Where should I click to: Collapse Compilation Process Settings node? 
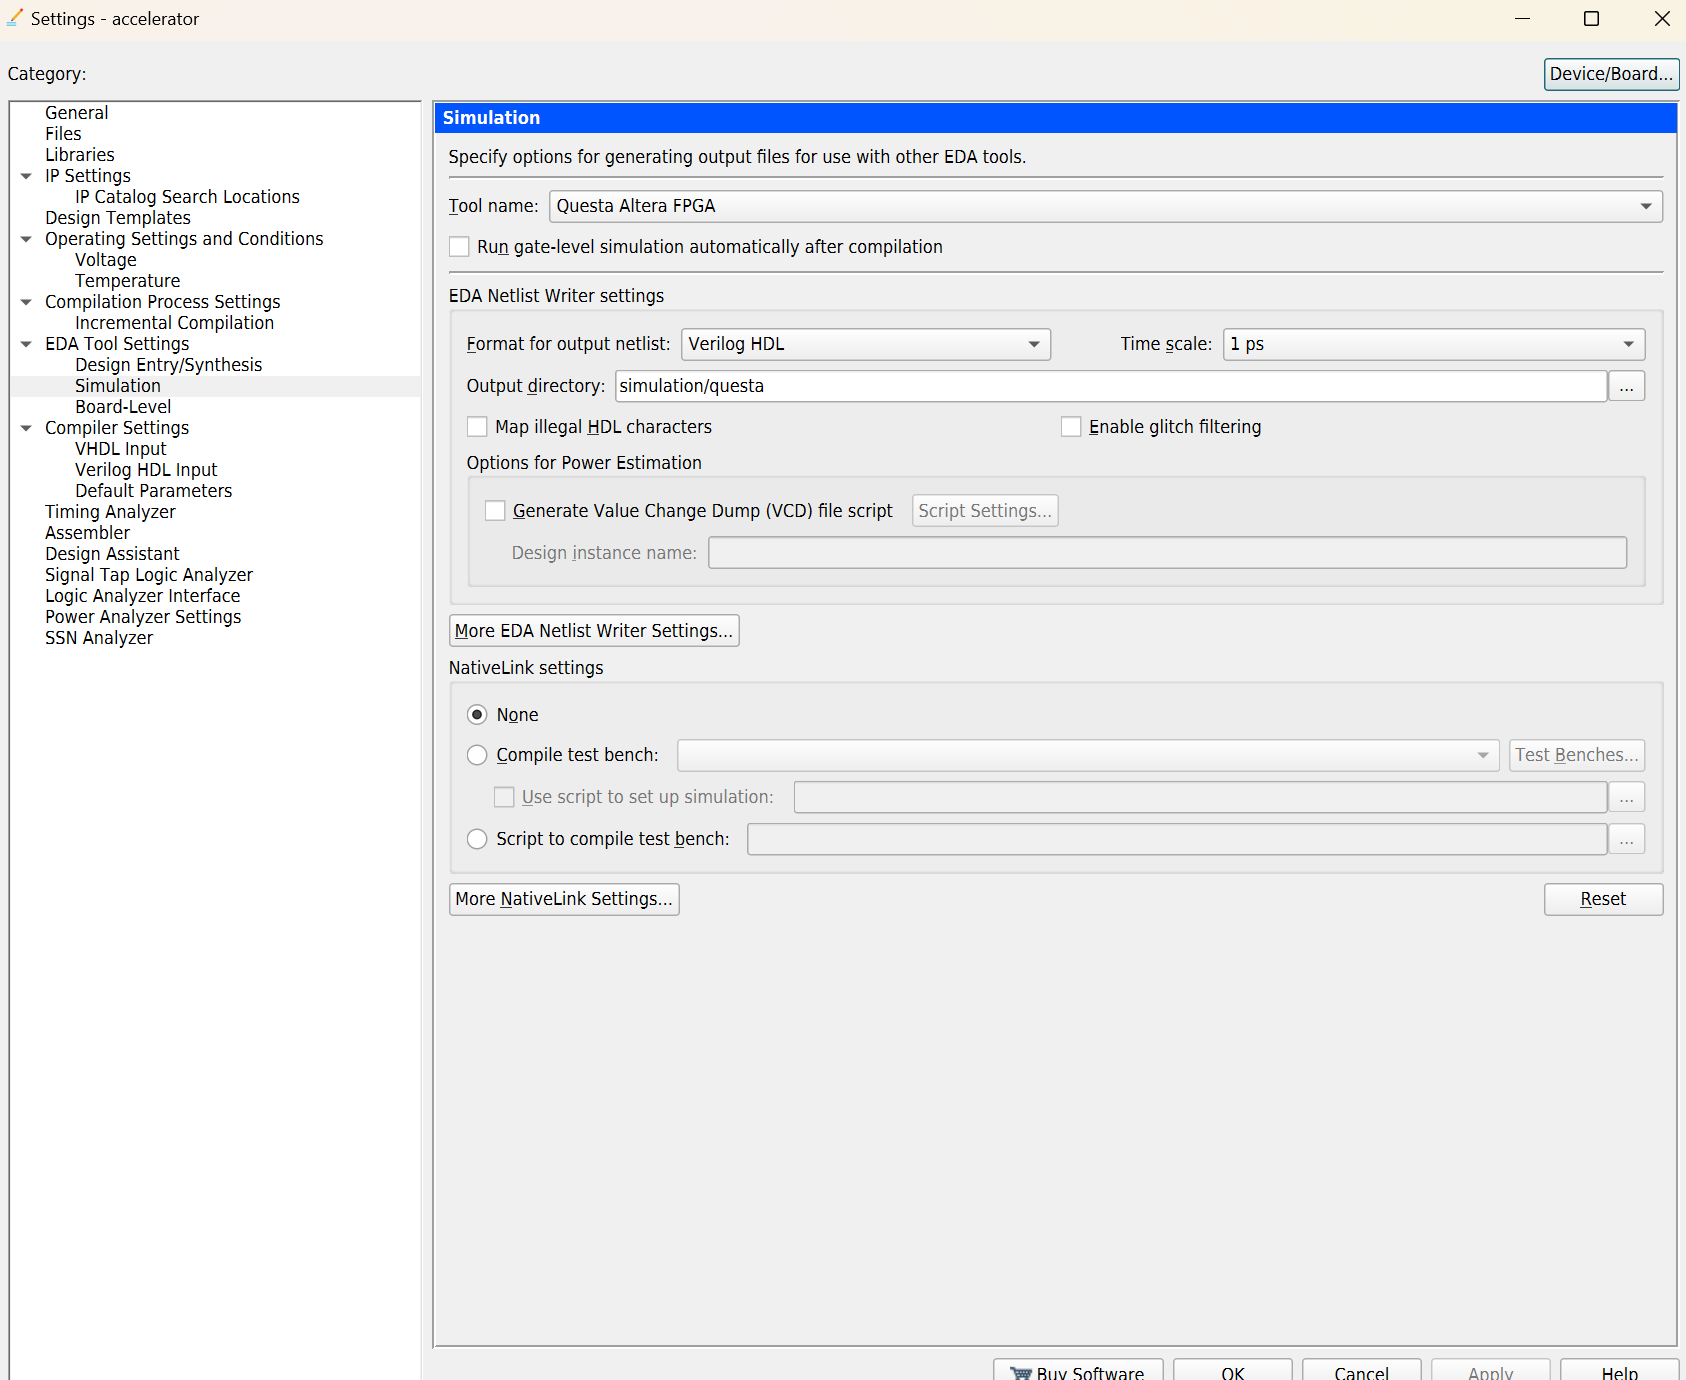26,302
